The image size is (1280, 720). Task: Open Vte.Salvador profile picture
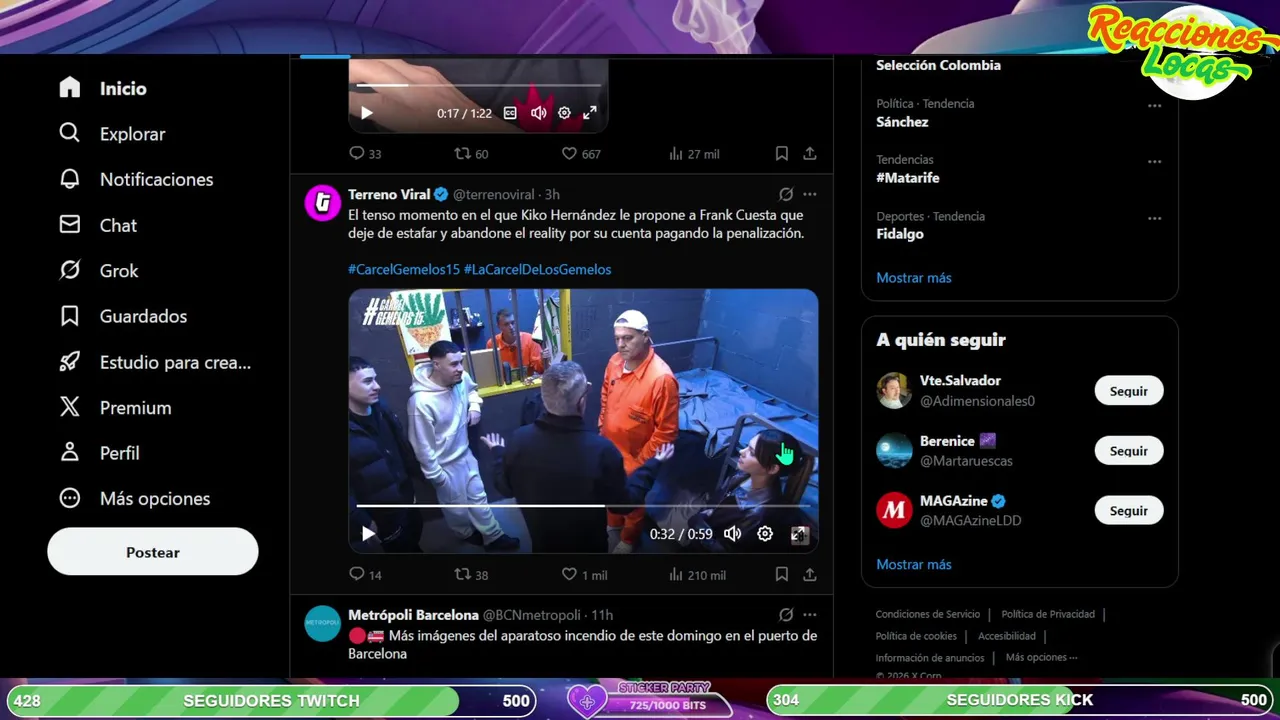point(894,391)
